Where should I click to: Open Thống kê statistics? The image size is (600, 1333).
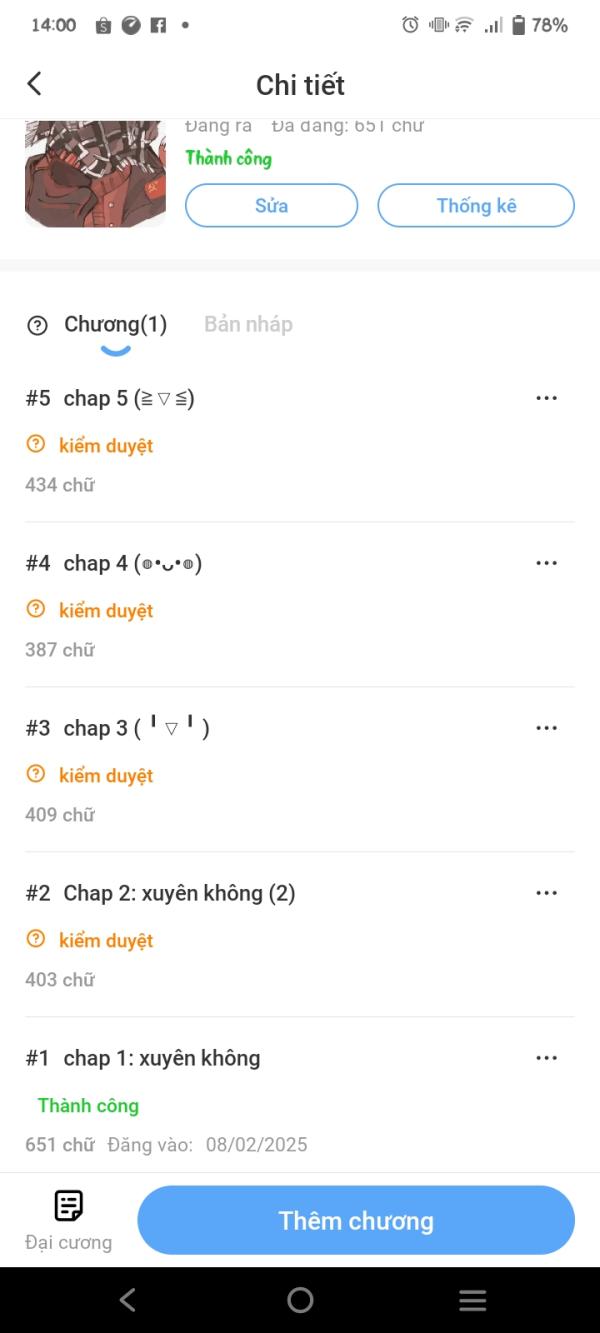[x=476, y=205]
